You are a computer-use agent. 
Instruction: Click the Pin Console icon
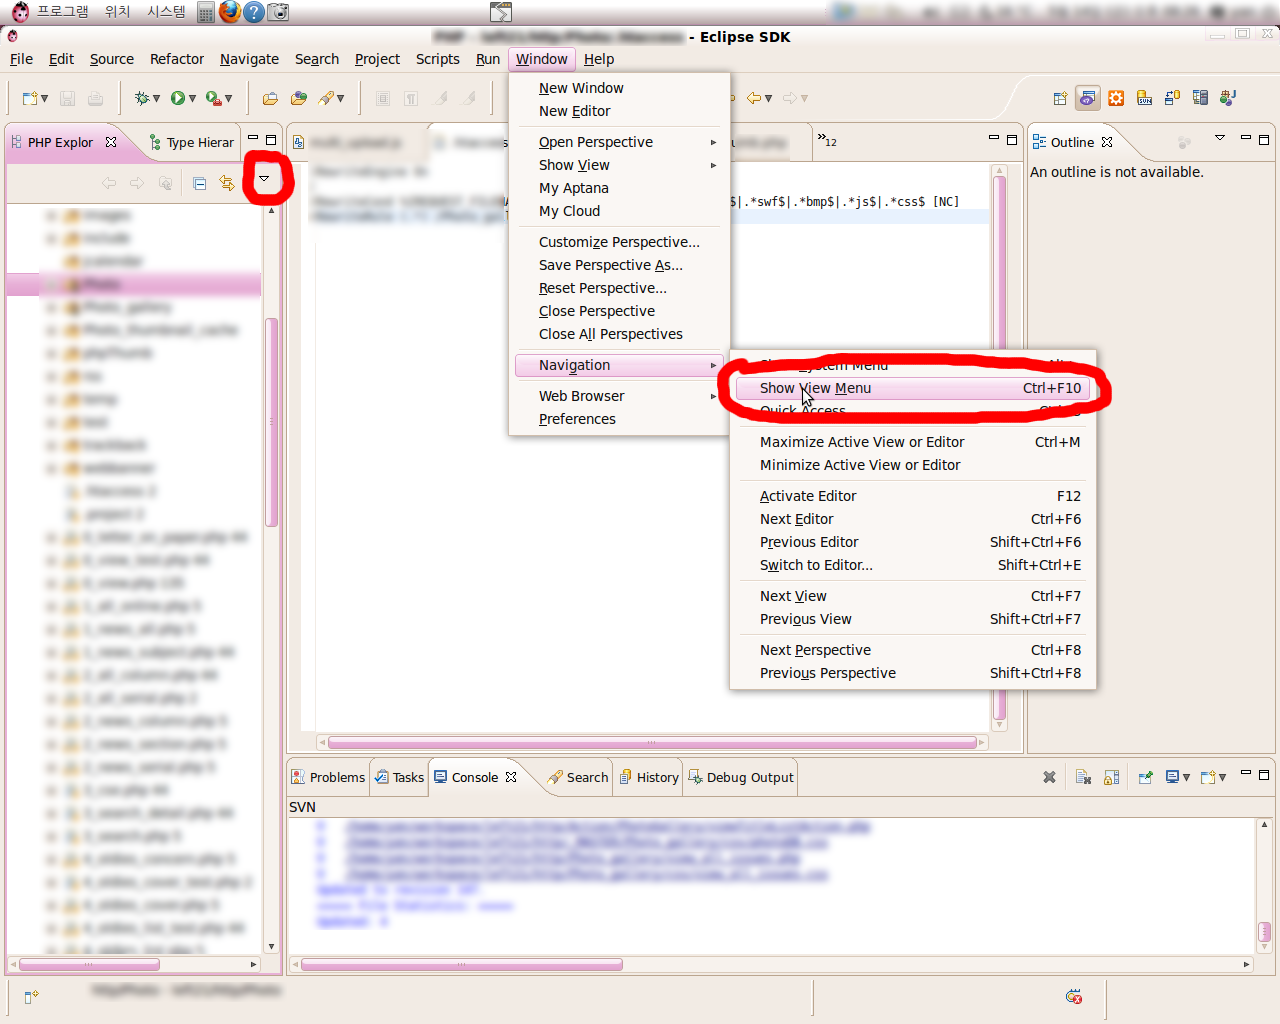pyautogui.click(x=1146, y=777)
